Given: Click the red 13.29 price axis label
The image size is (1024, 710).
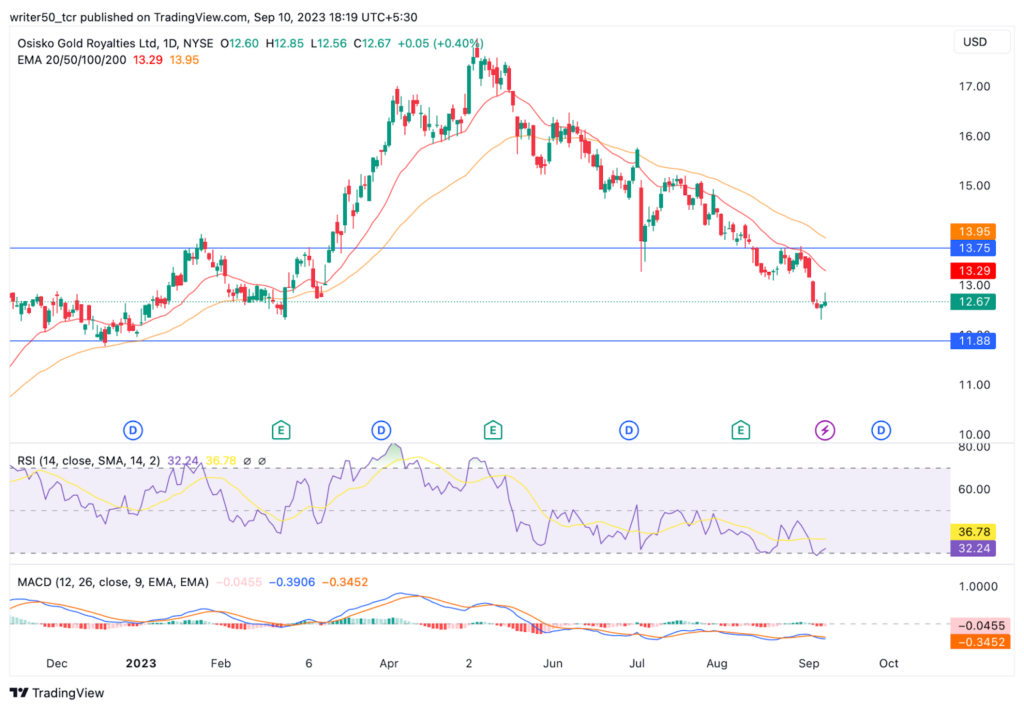Looking at the screenshot, I should click(x=973, y=270).
